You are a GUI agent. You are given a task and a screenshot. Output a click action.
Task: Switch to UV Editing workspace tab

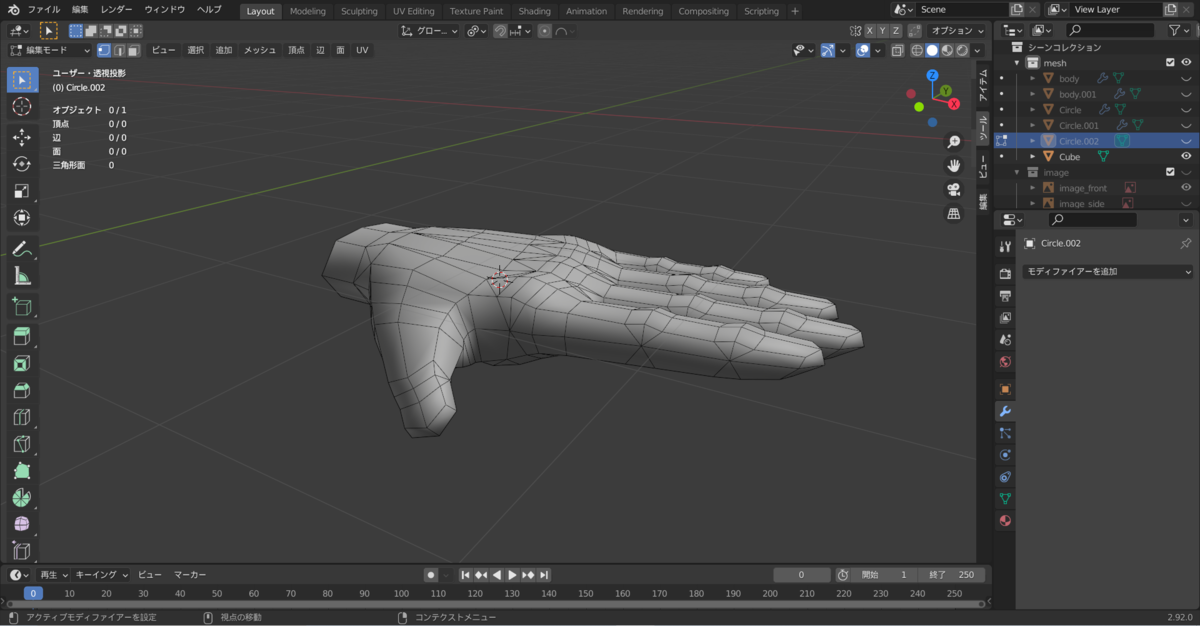click(414, 11)
